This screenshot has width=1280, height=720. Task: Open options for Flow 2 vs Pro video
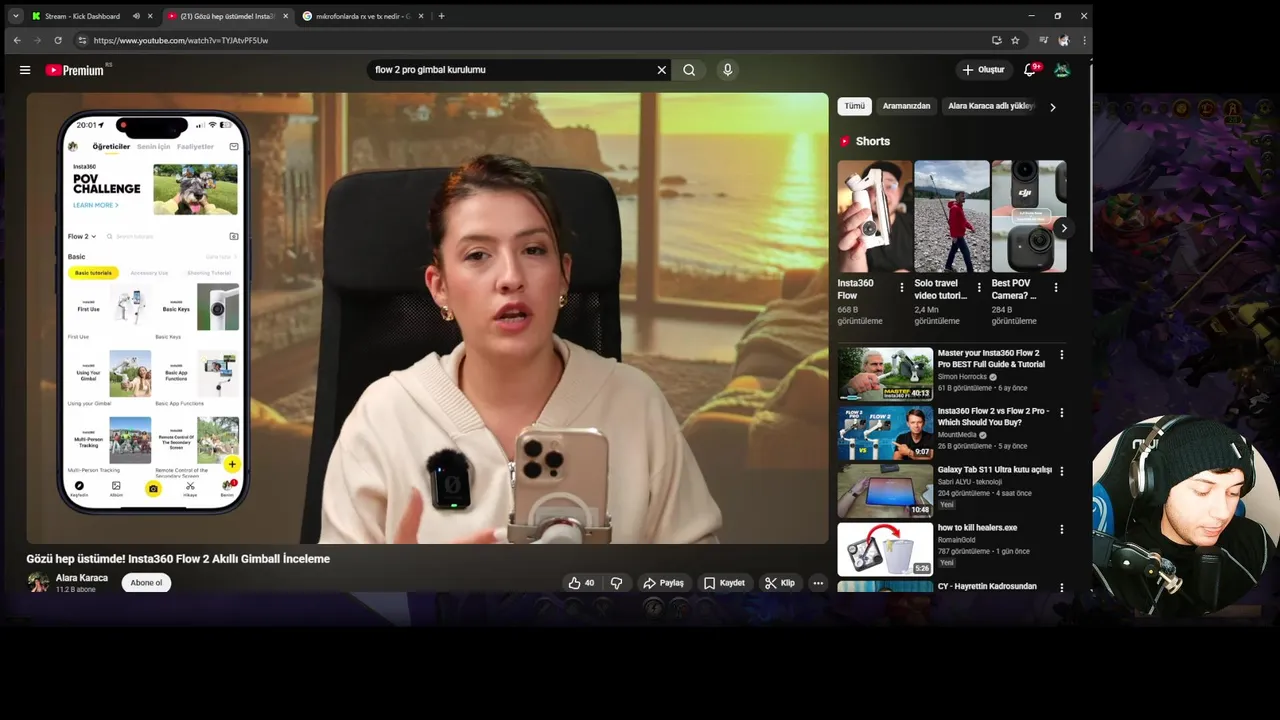tap(1062, 413)
